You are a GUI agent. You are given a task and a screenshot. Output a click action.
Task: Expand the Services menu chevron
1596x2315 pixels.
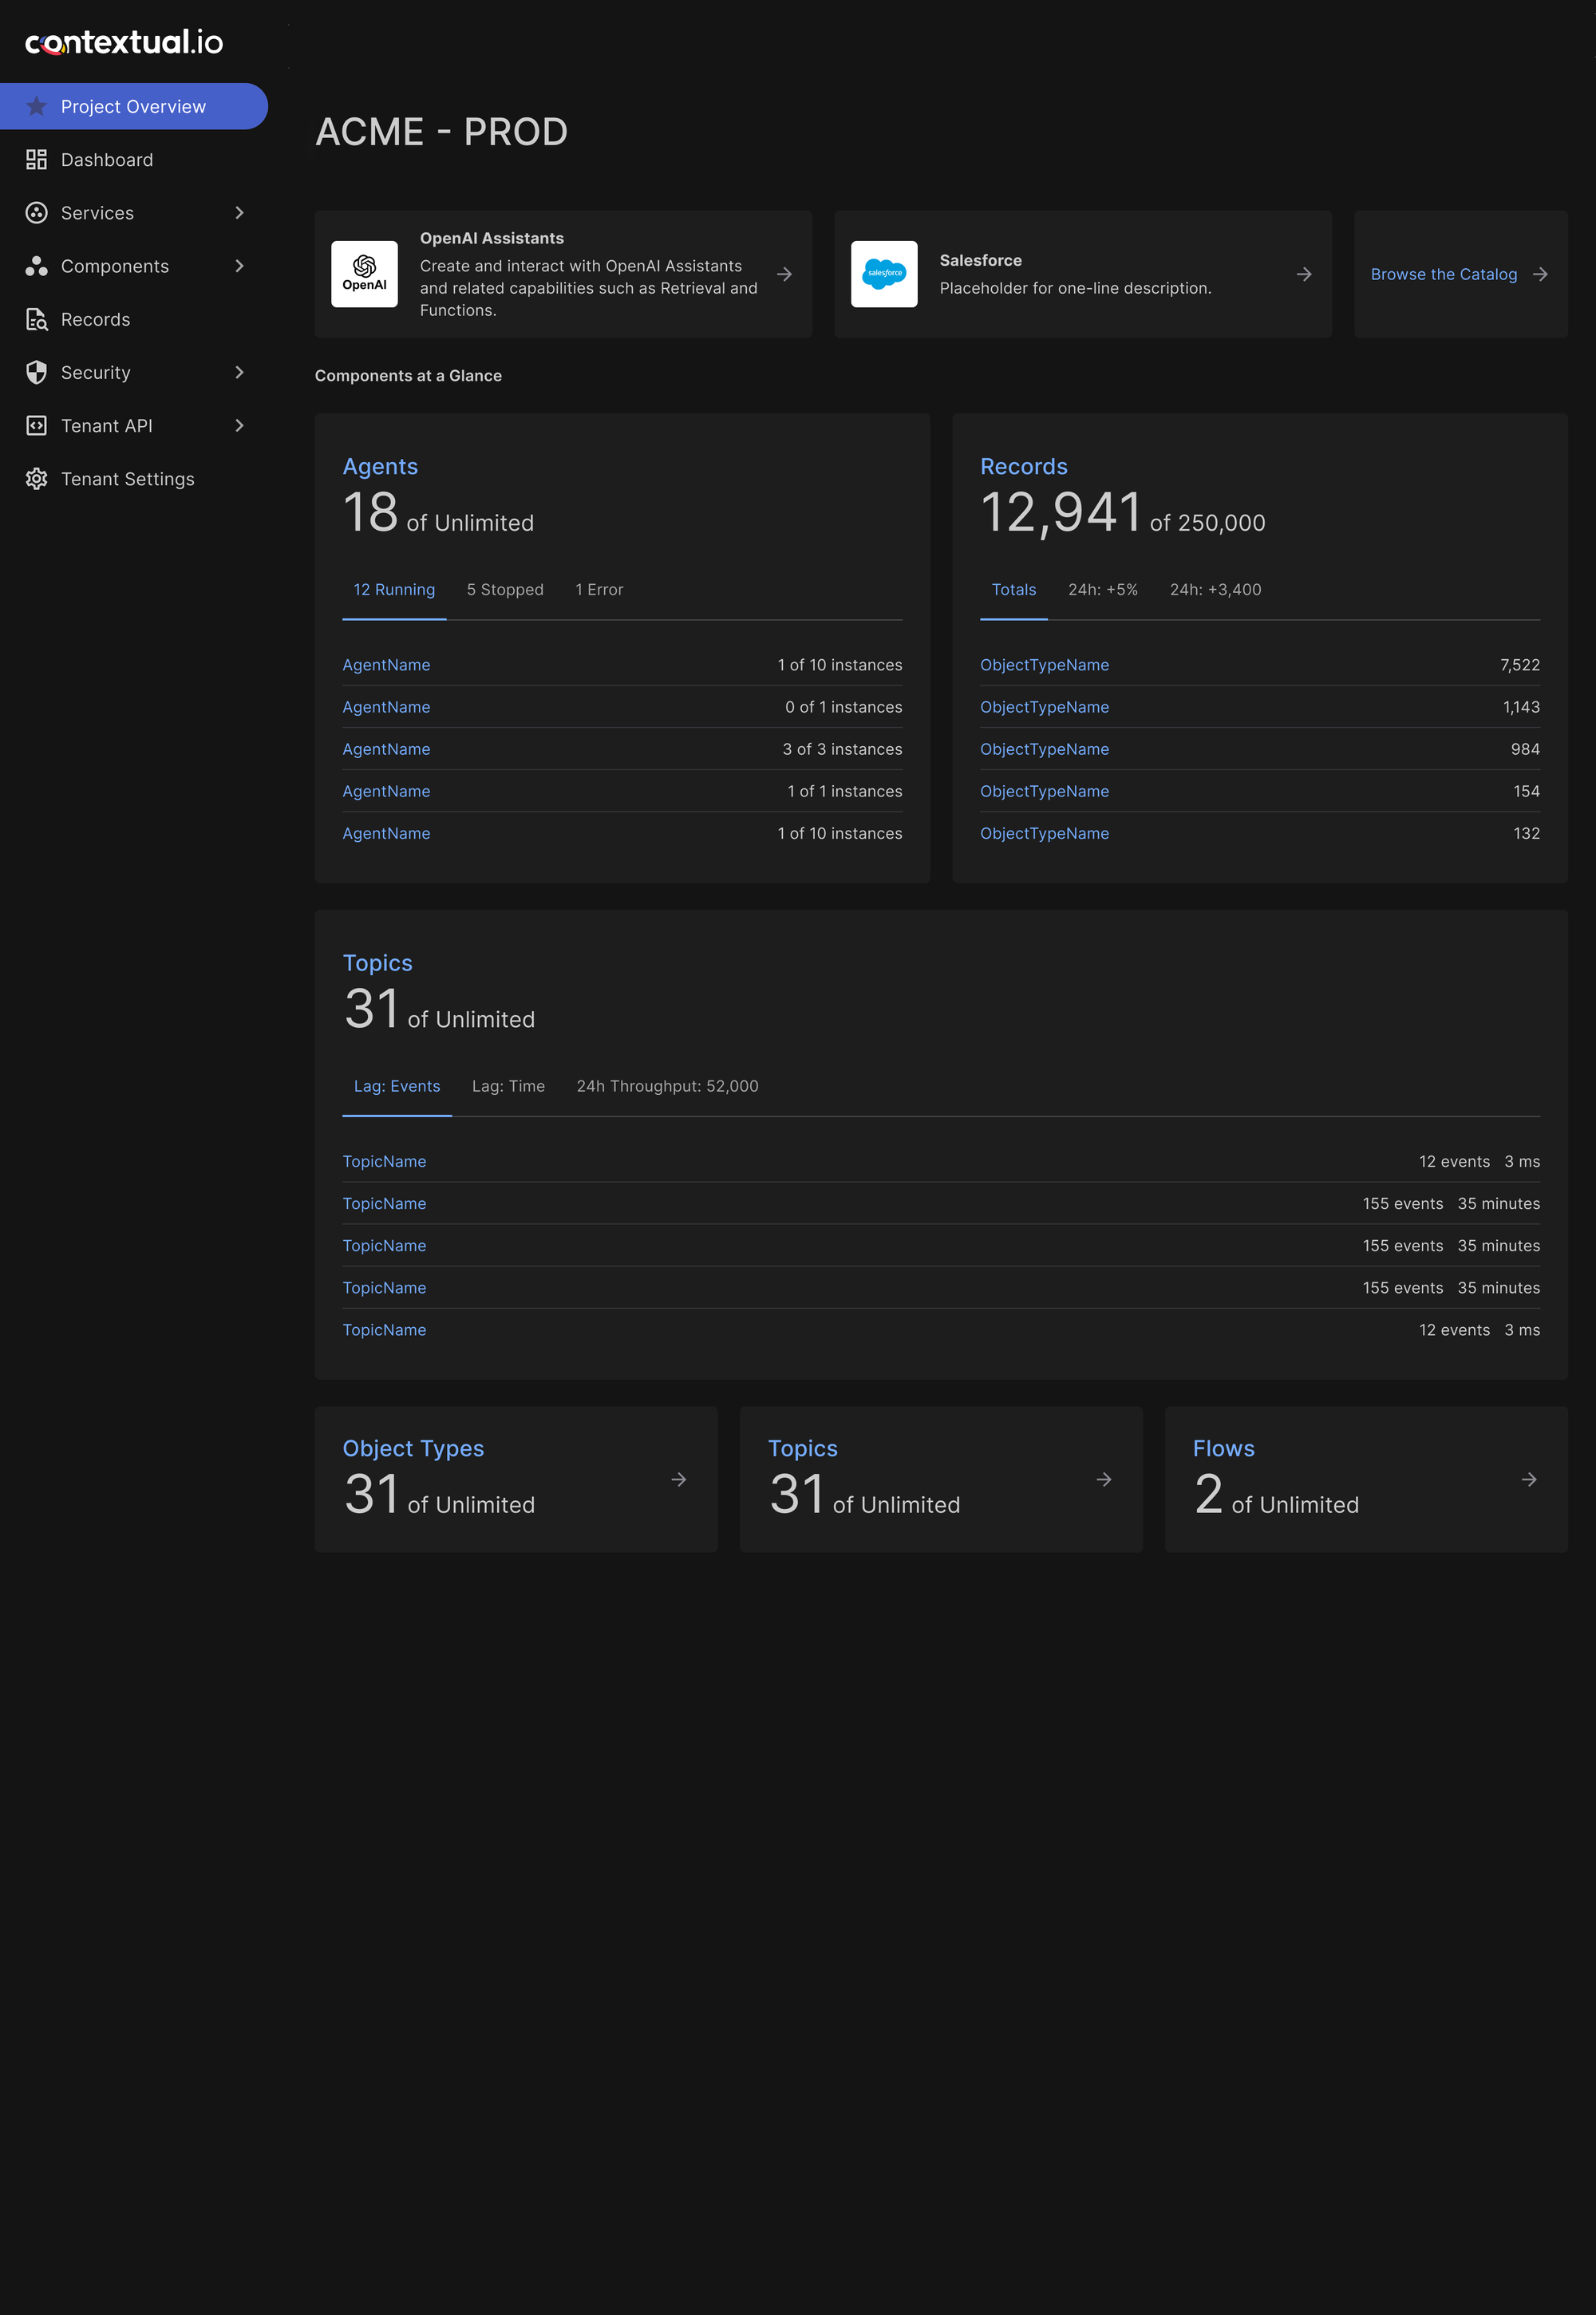coord(239,213)
